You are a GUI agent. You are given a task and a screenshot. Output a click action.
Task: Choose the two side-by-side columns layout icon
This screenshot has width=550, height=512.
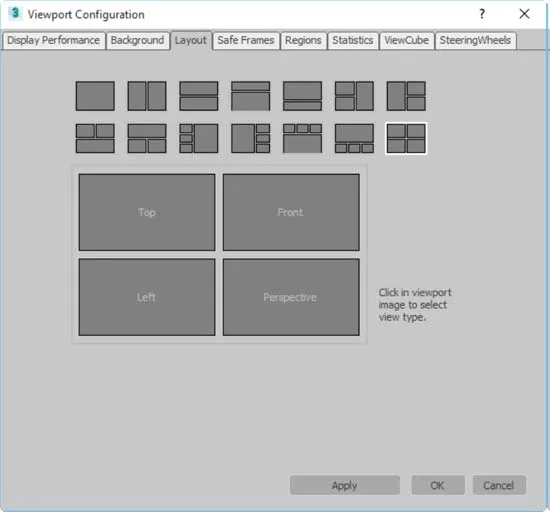pyautogui.click(x=147, y=96)
